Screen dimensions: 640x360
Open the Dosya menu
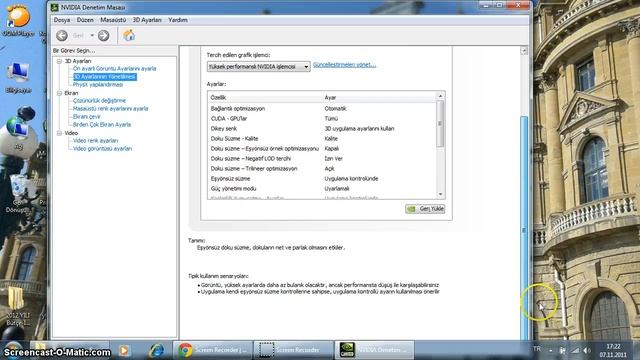pyautogui.click(x=62, y=20)
